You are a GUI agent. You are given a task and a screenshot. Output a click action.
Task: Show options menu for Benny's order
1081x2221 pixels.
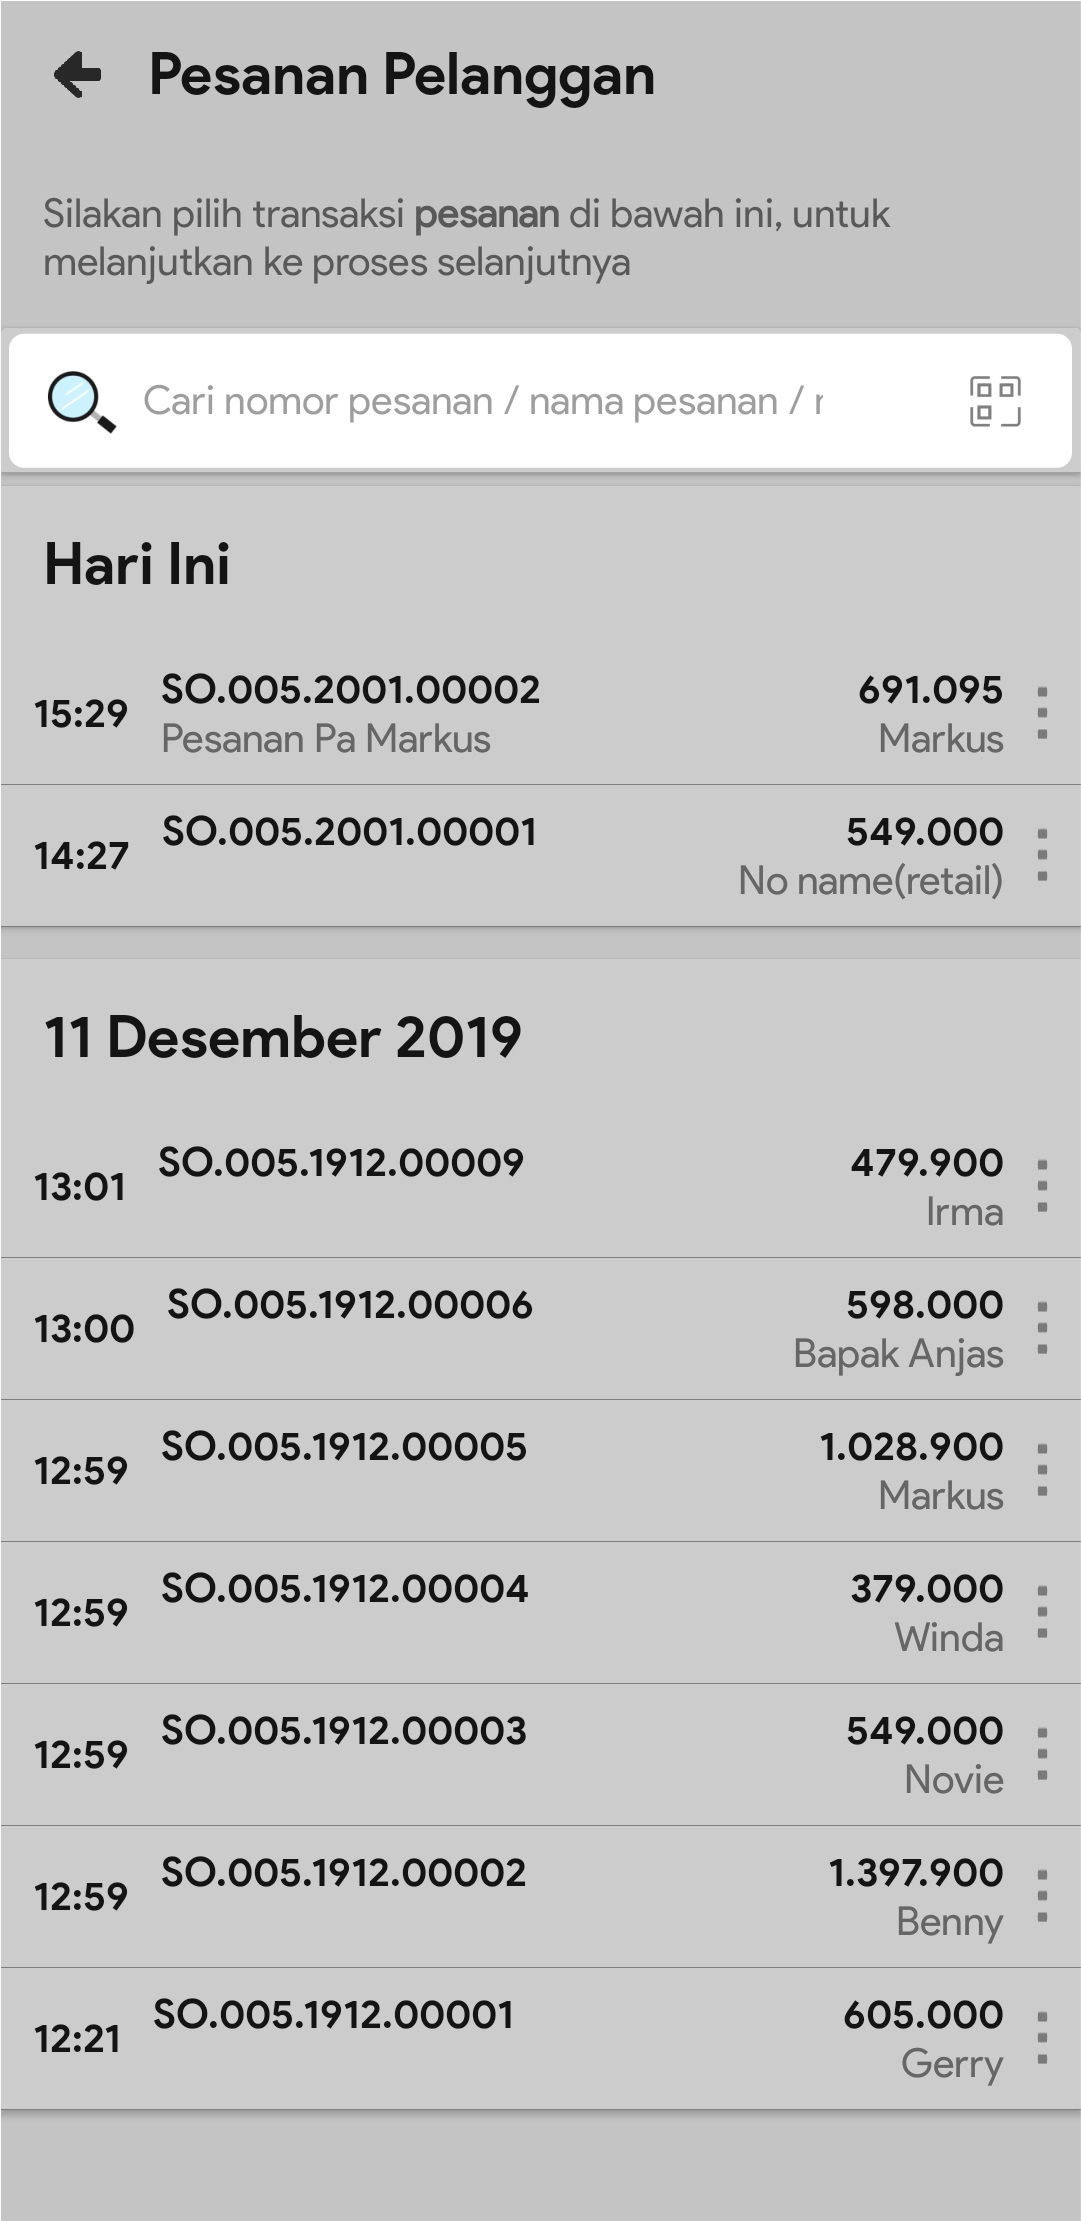(1042, 1896)
